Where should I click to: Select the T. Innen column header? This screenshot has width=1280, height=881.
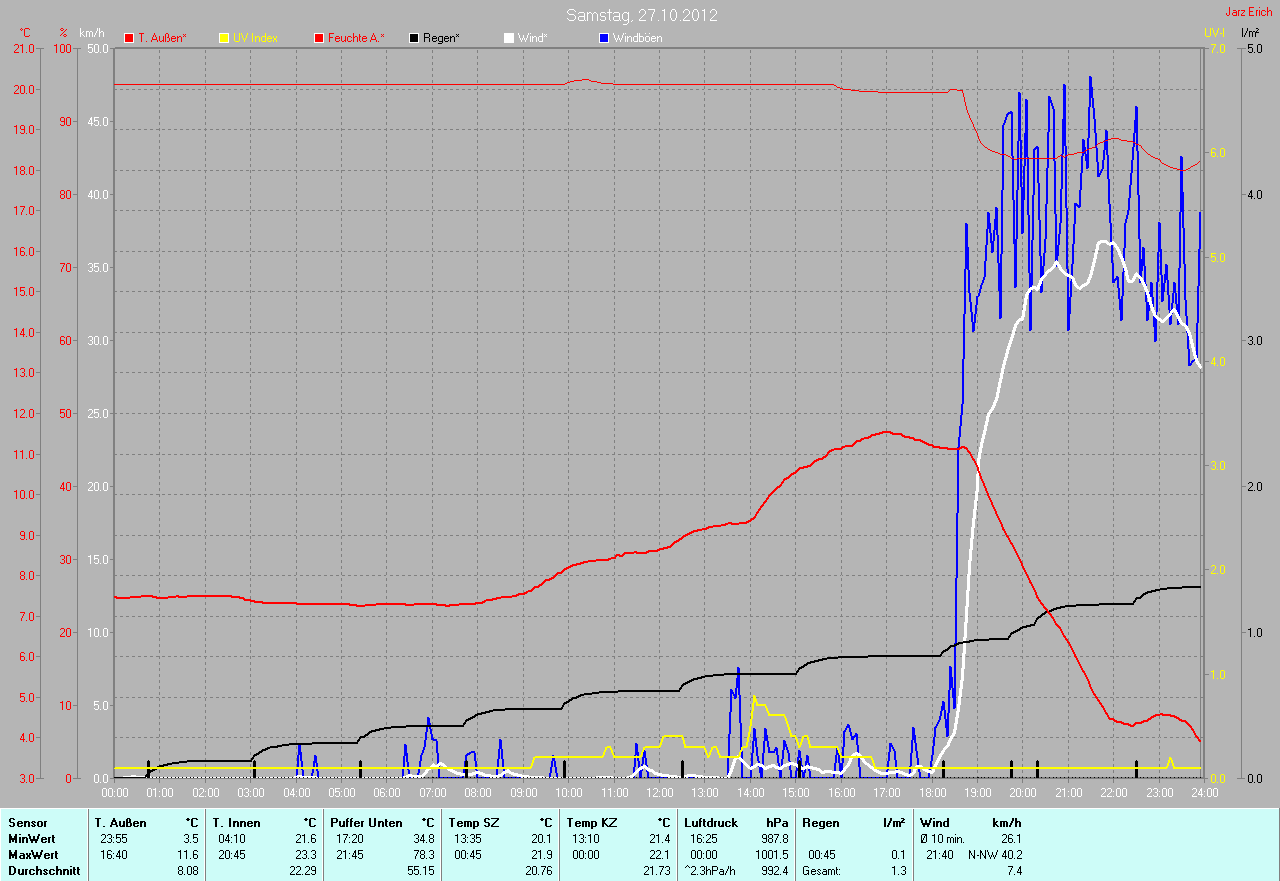tap(237, 822)
